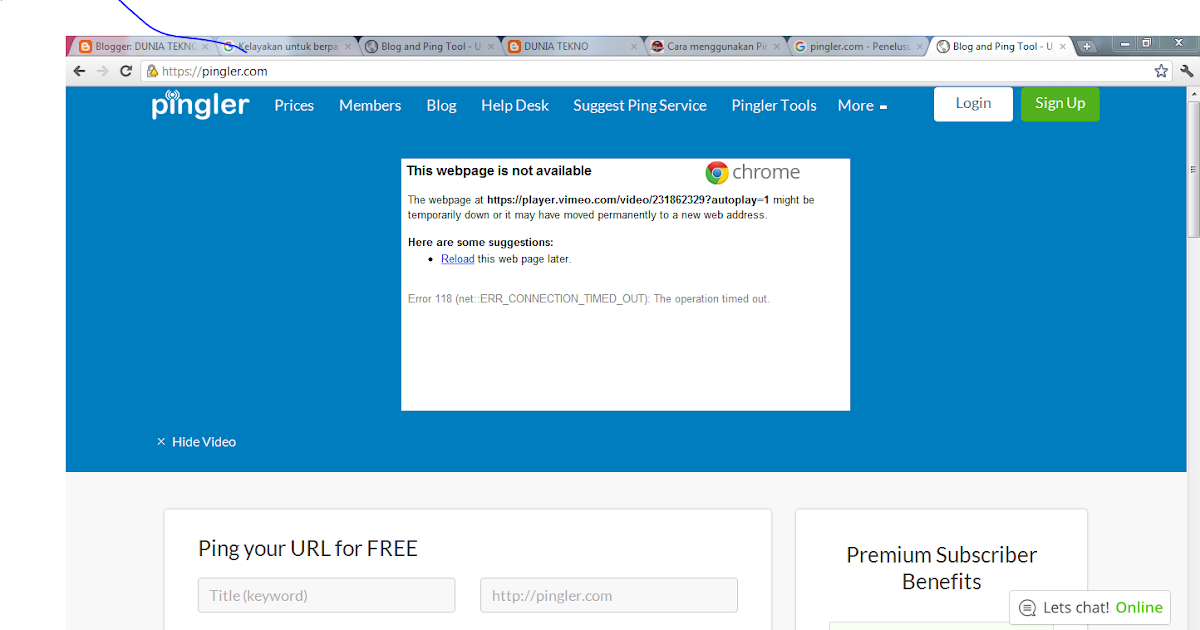Viewport: 1200px width, 630px height.
Task: Click the browser forward arrow
Action: pyautogui.click(x=103, y=71)
